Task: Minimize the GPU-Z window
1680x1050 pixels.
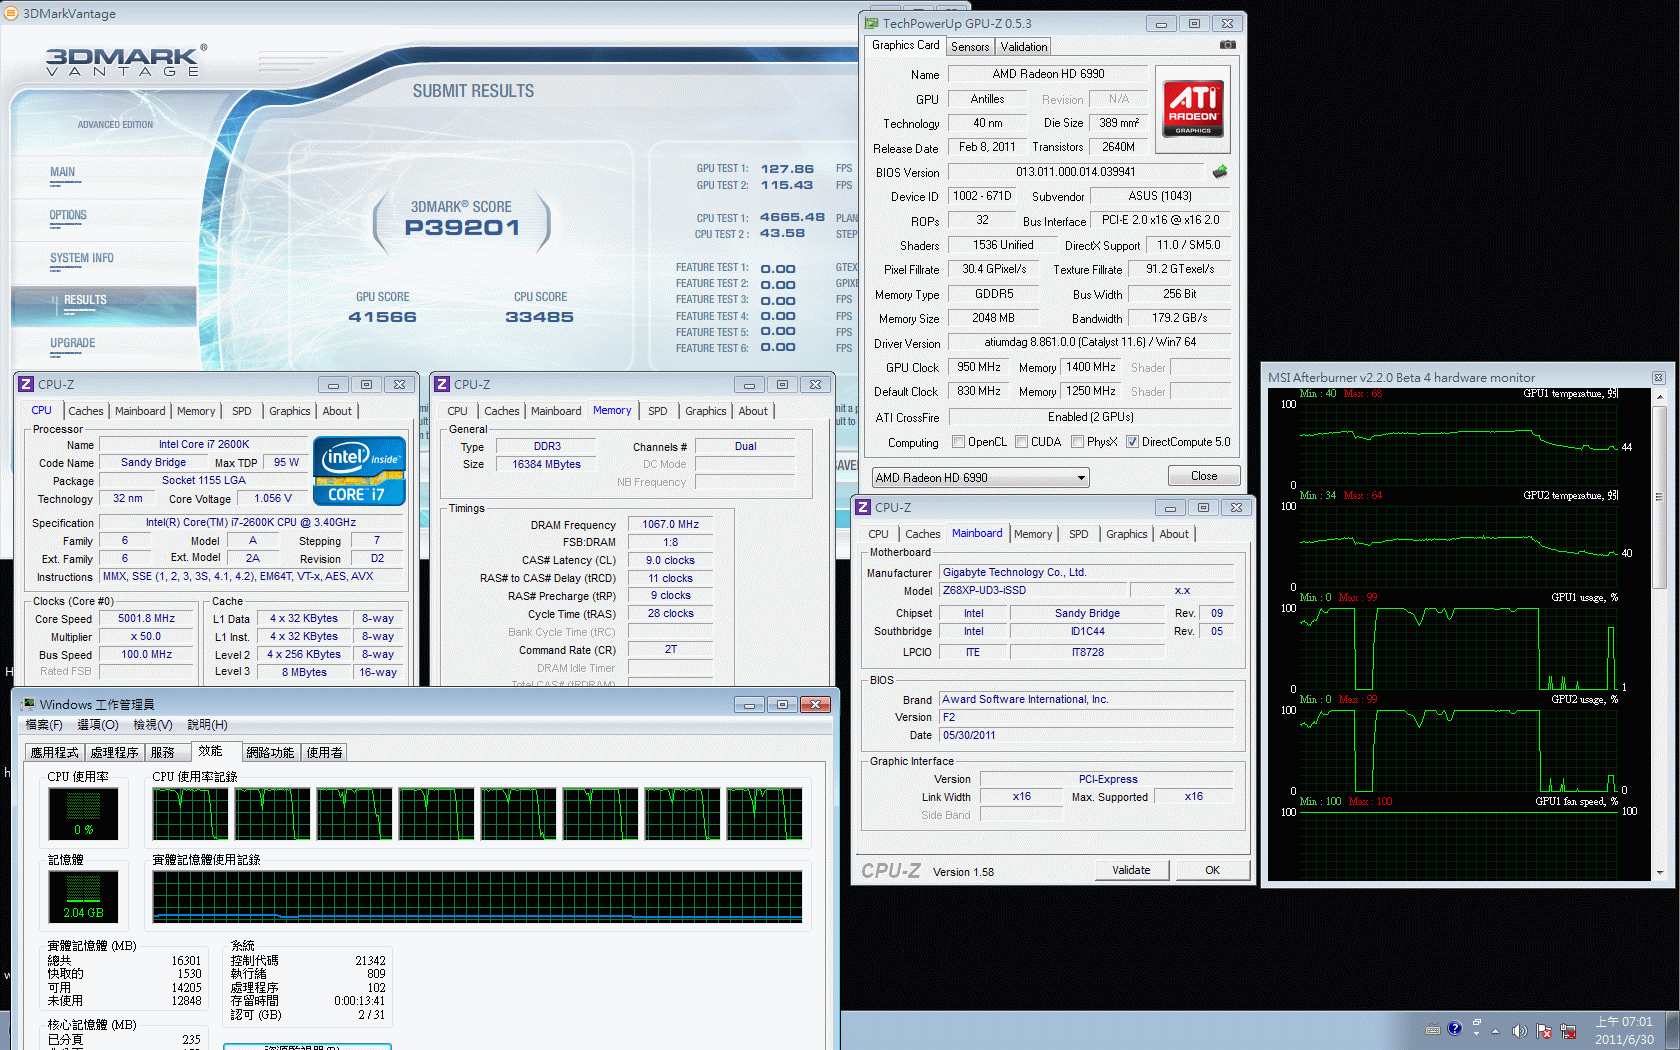Action: [1161, 23]
